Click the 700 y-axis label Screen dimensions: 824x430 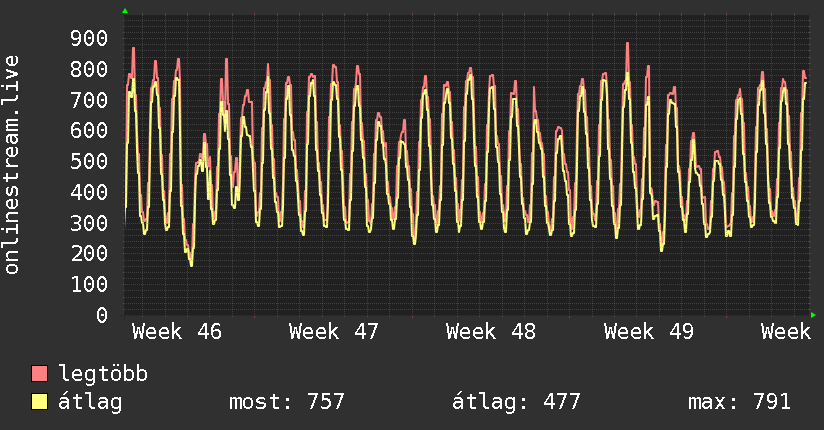(89, 100)
